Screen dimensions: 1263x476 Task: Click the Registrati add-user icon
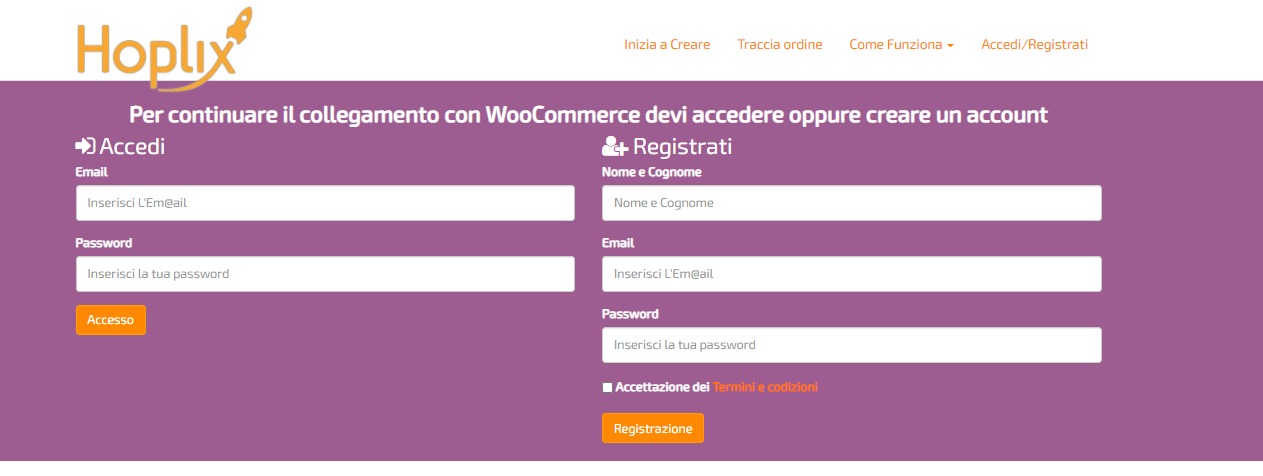click(615, 147)
